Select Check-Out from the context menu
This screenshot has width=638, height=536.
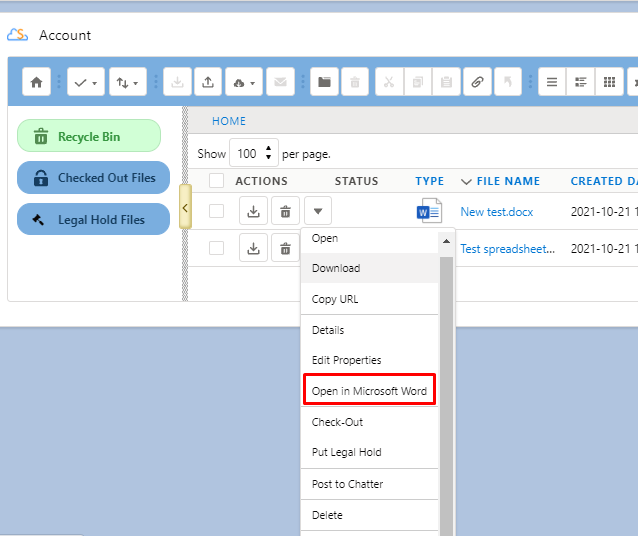click(x=337, y=422)
